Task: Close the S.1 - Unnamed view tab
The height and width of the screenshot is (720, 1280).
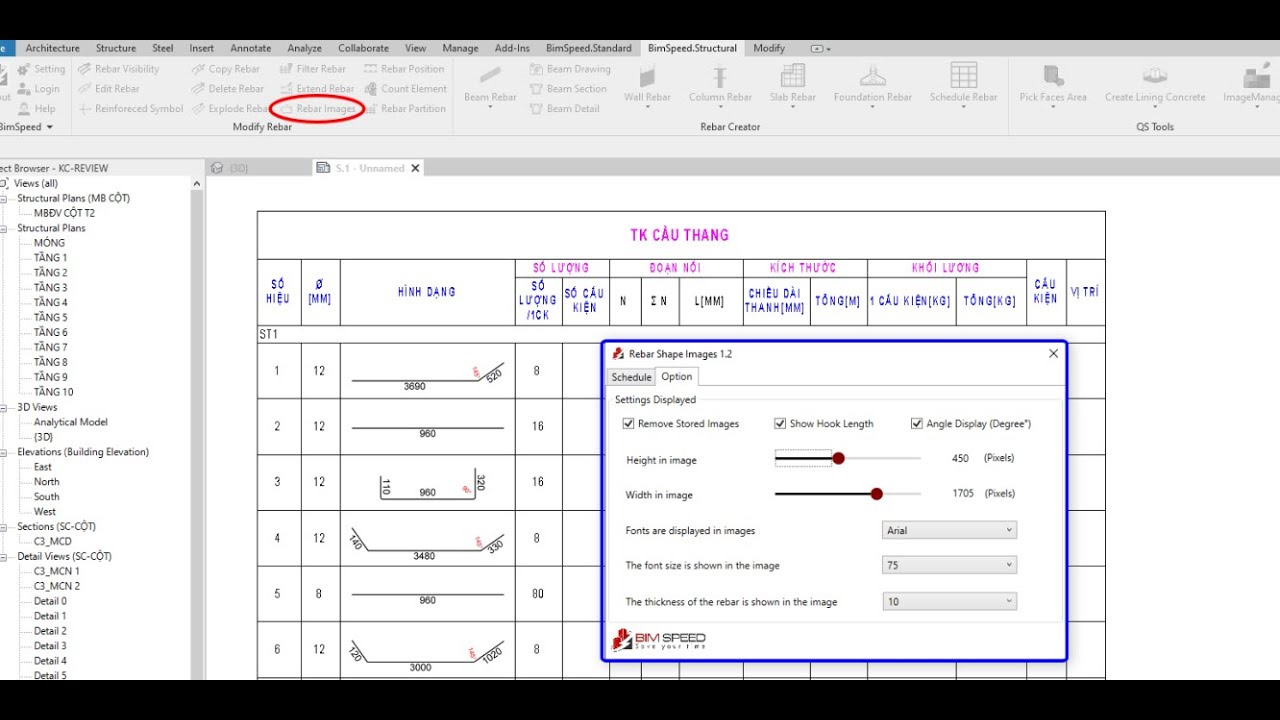Action: click(x=415, y=168)
